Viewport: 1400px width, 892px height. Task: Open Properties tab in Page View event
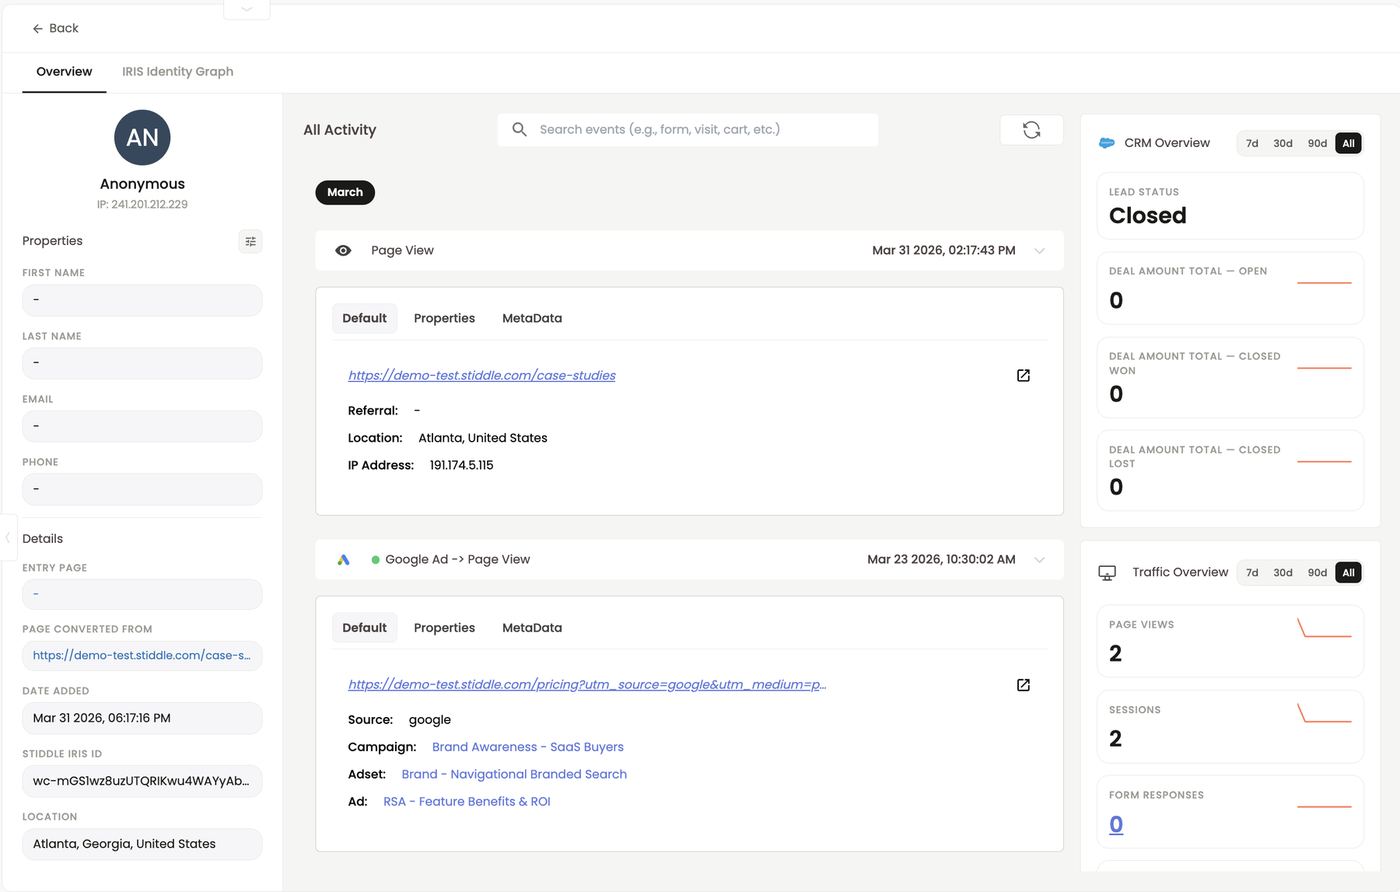point(444,319)
